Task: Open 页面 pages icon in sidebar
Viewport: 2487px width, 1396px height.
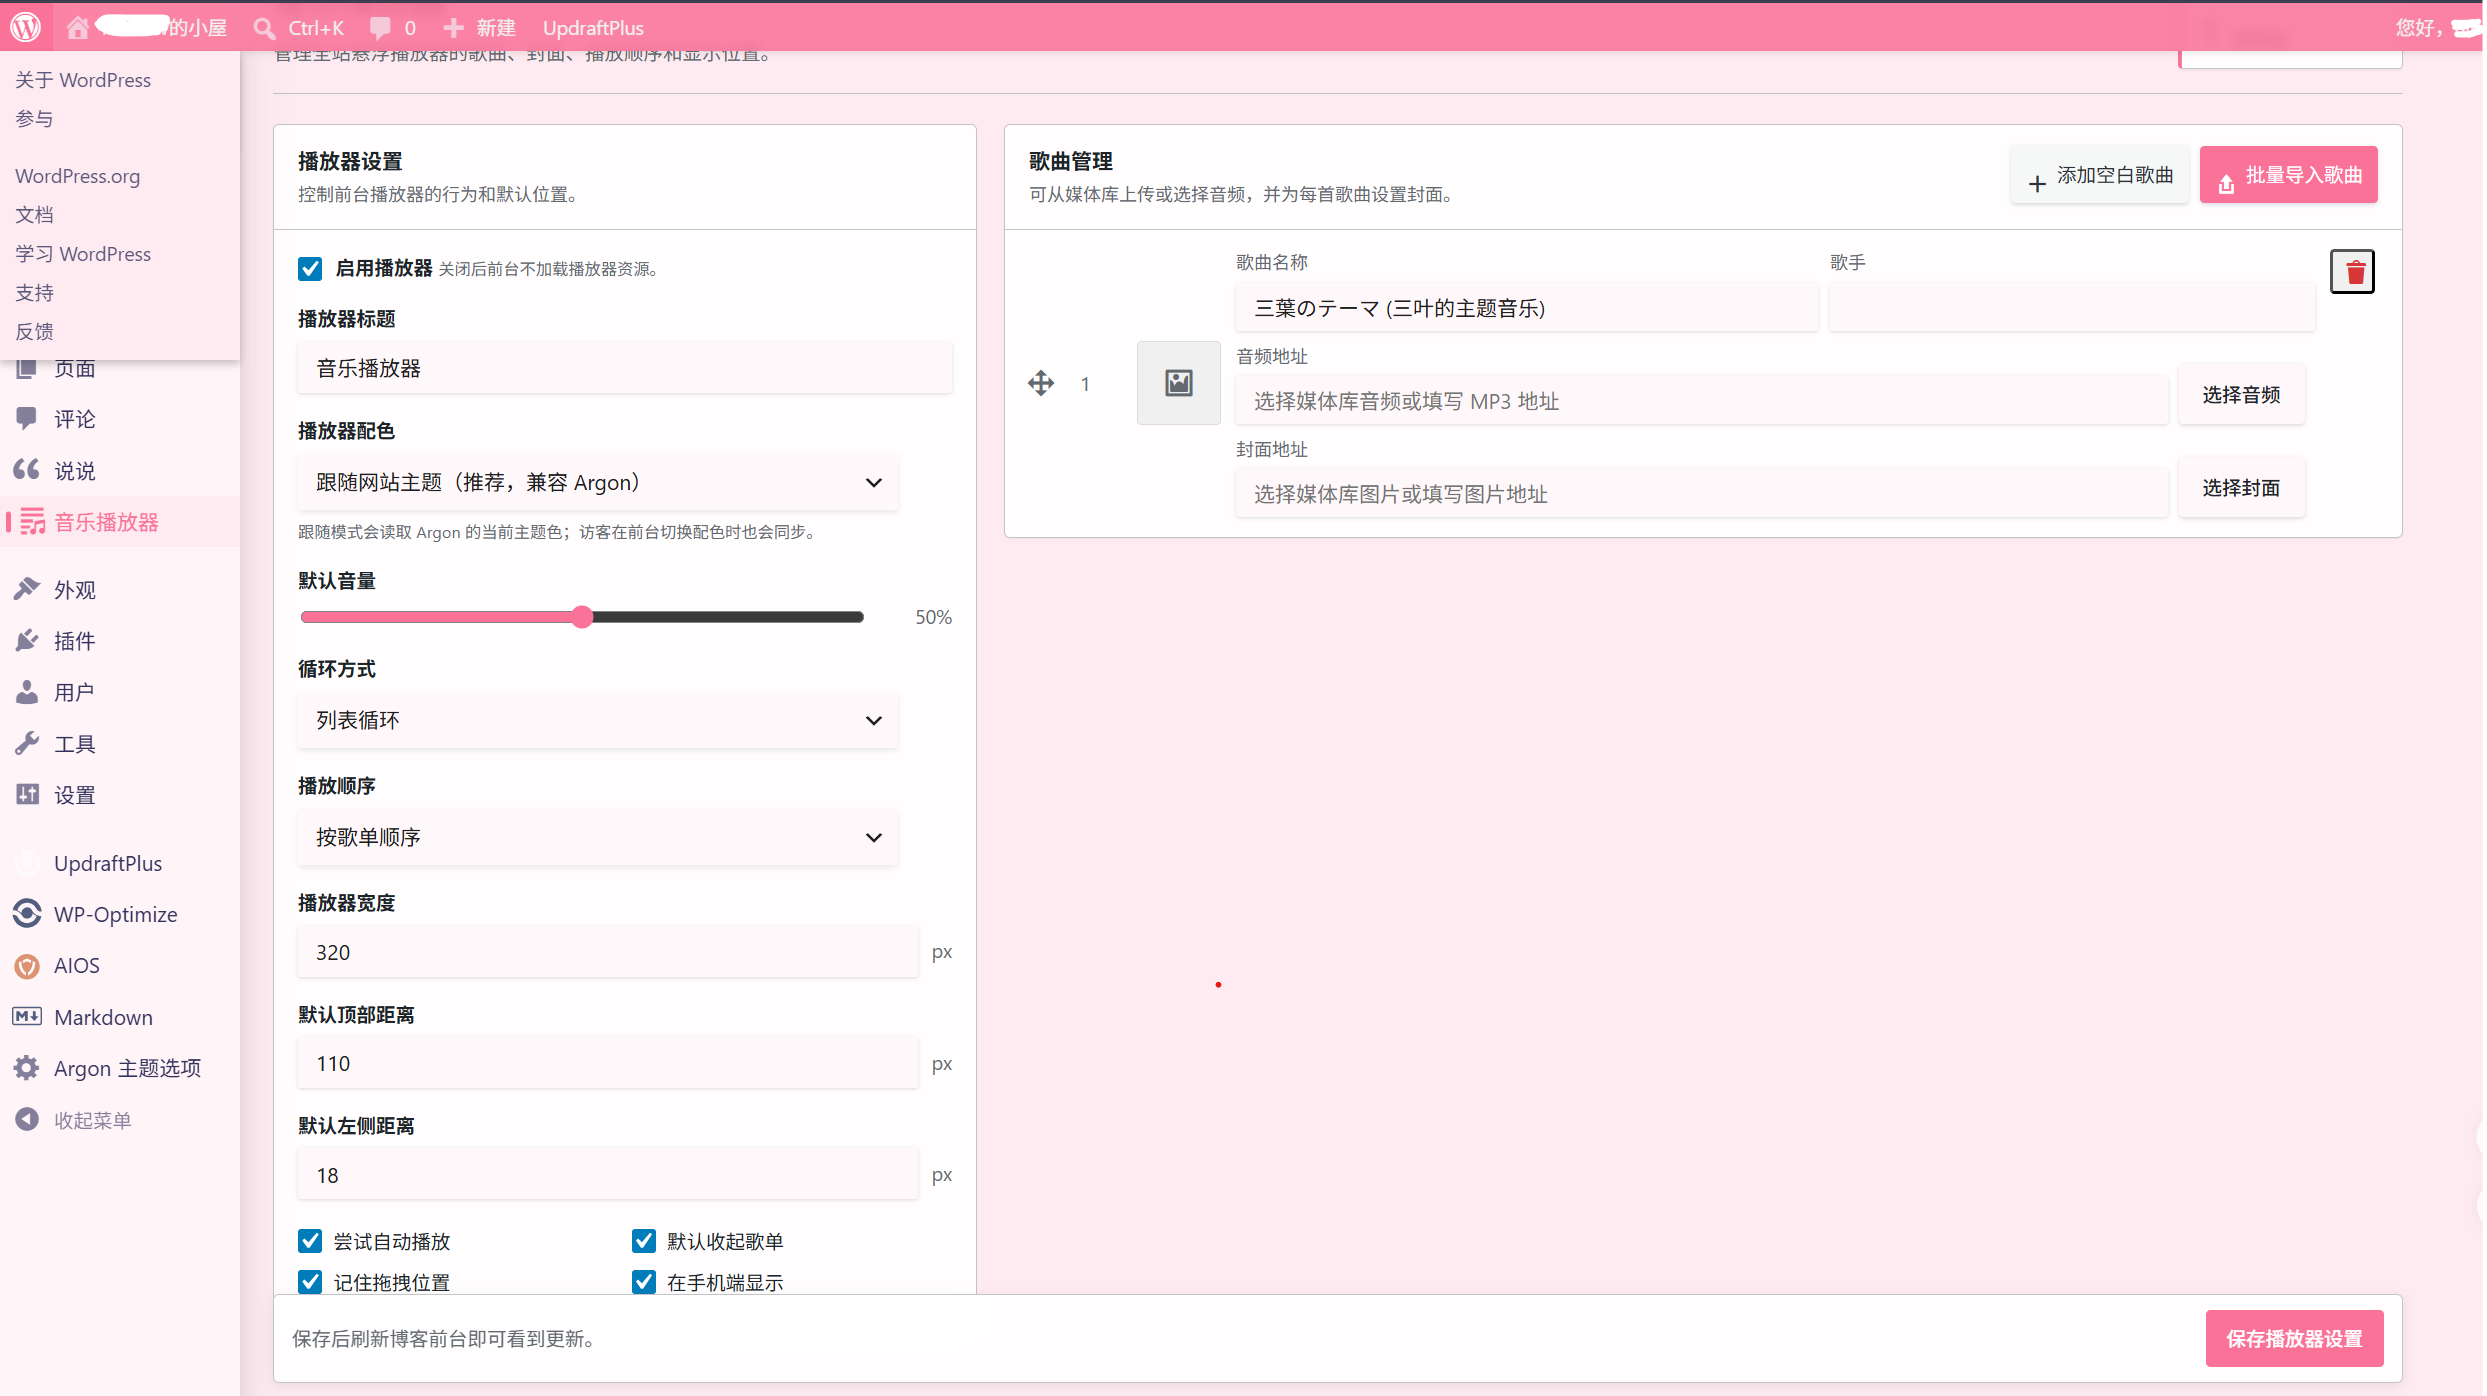Action: 27,369
